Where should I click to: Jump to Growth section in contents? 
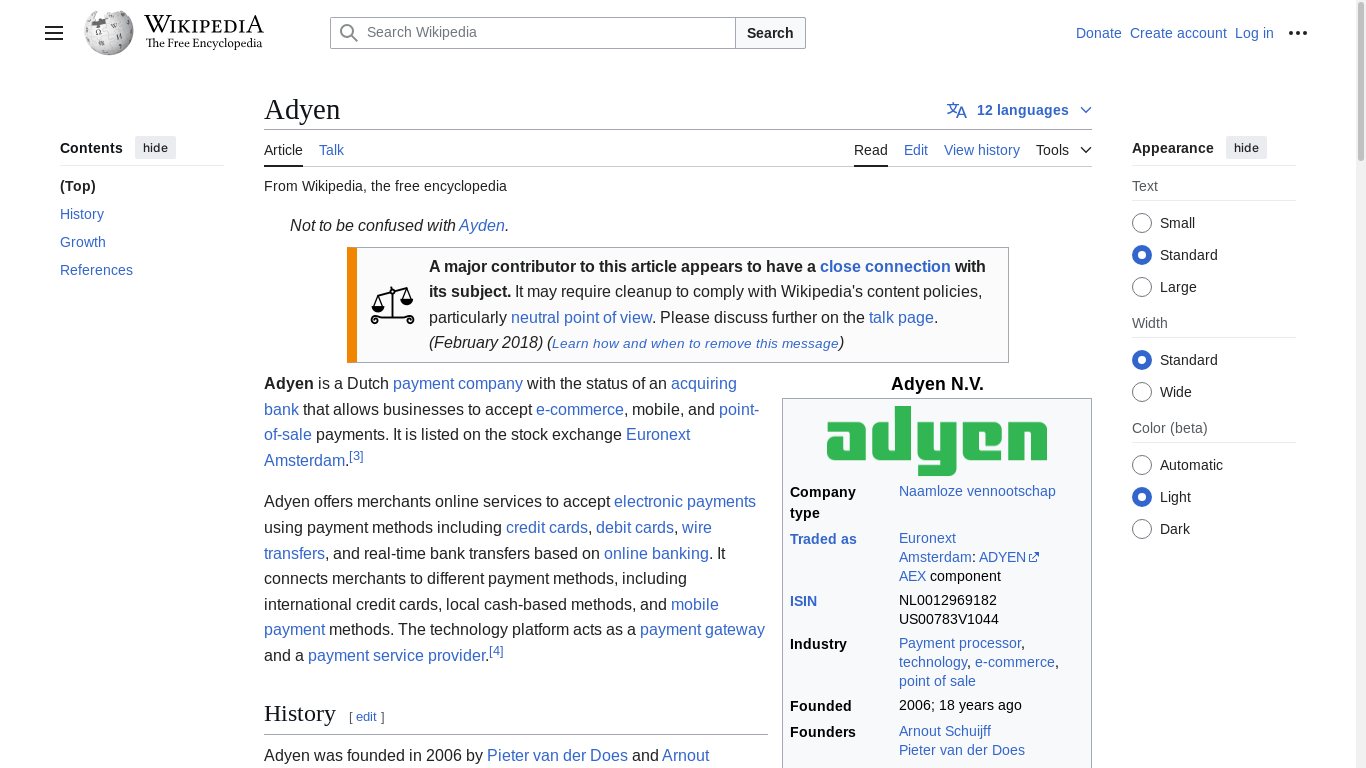coord(83,242)
